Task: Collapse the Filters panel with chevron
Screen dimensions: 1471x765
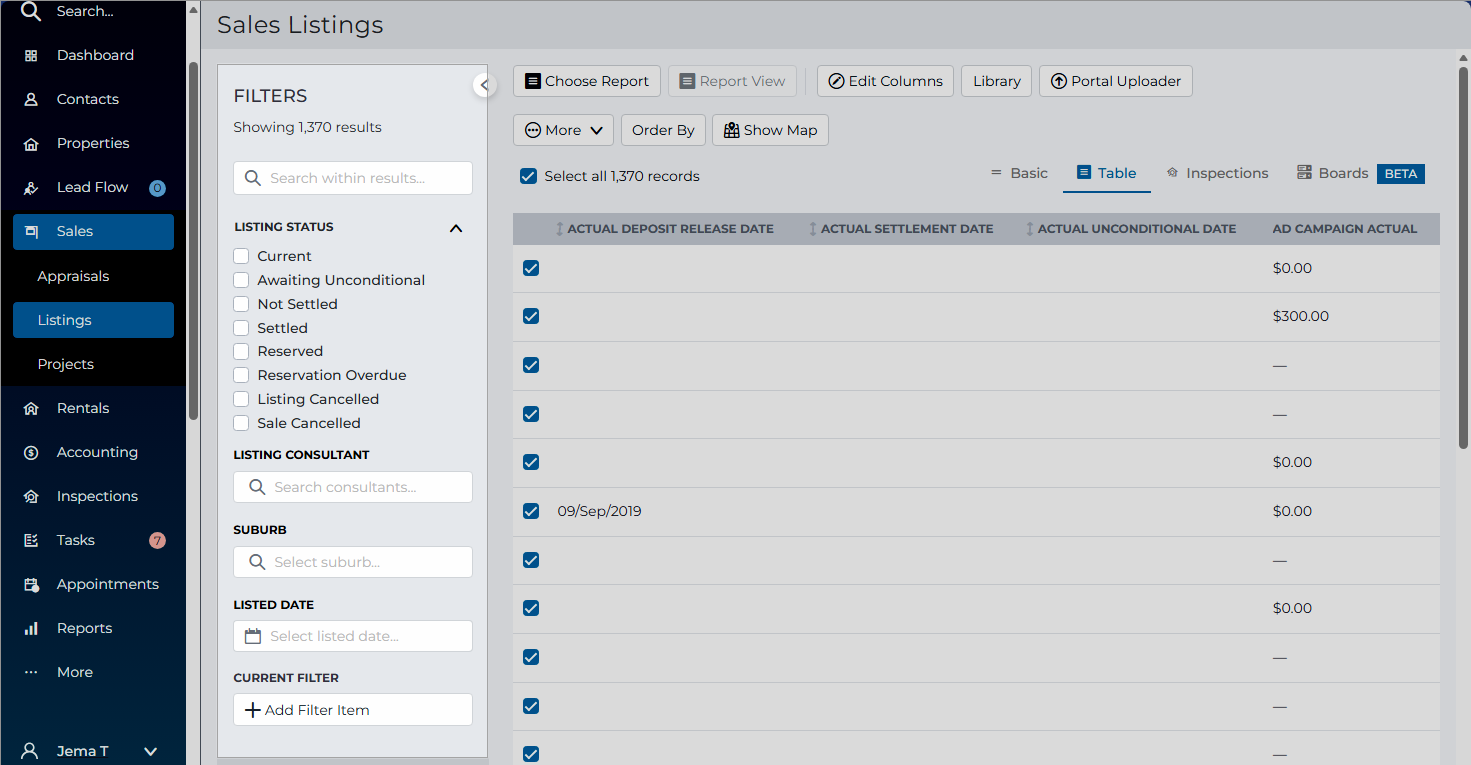Action: coord(485,85)
